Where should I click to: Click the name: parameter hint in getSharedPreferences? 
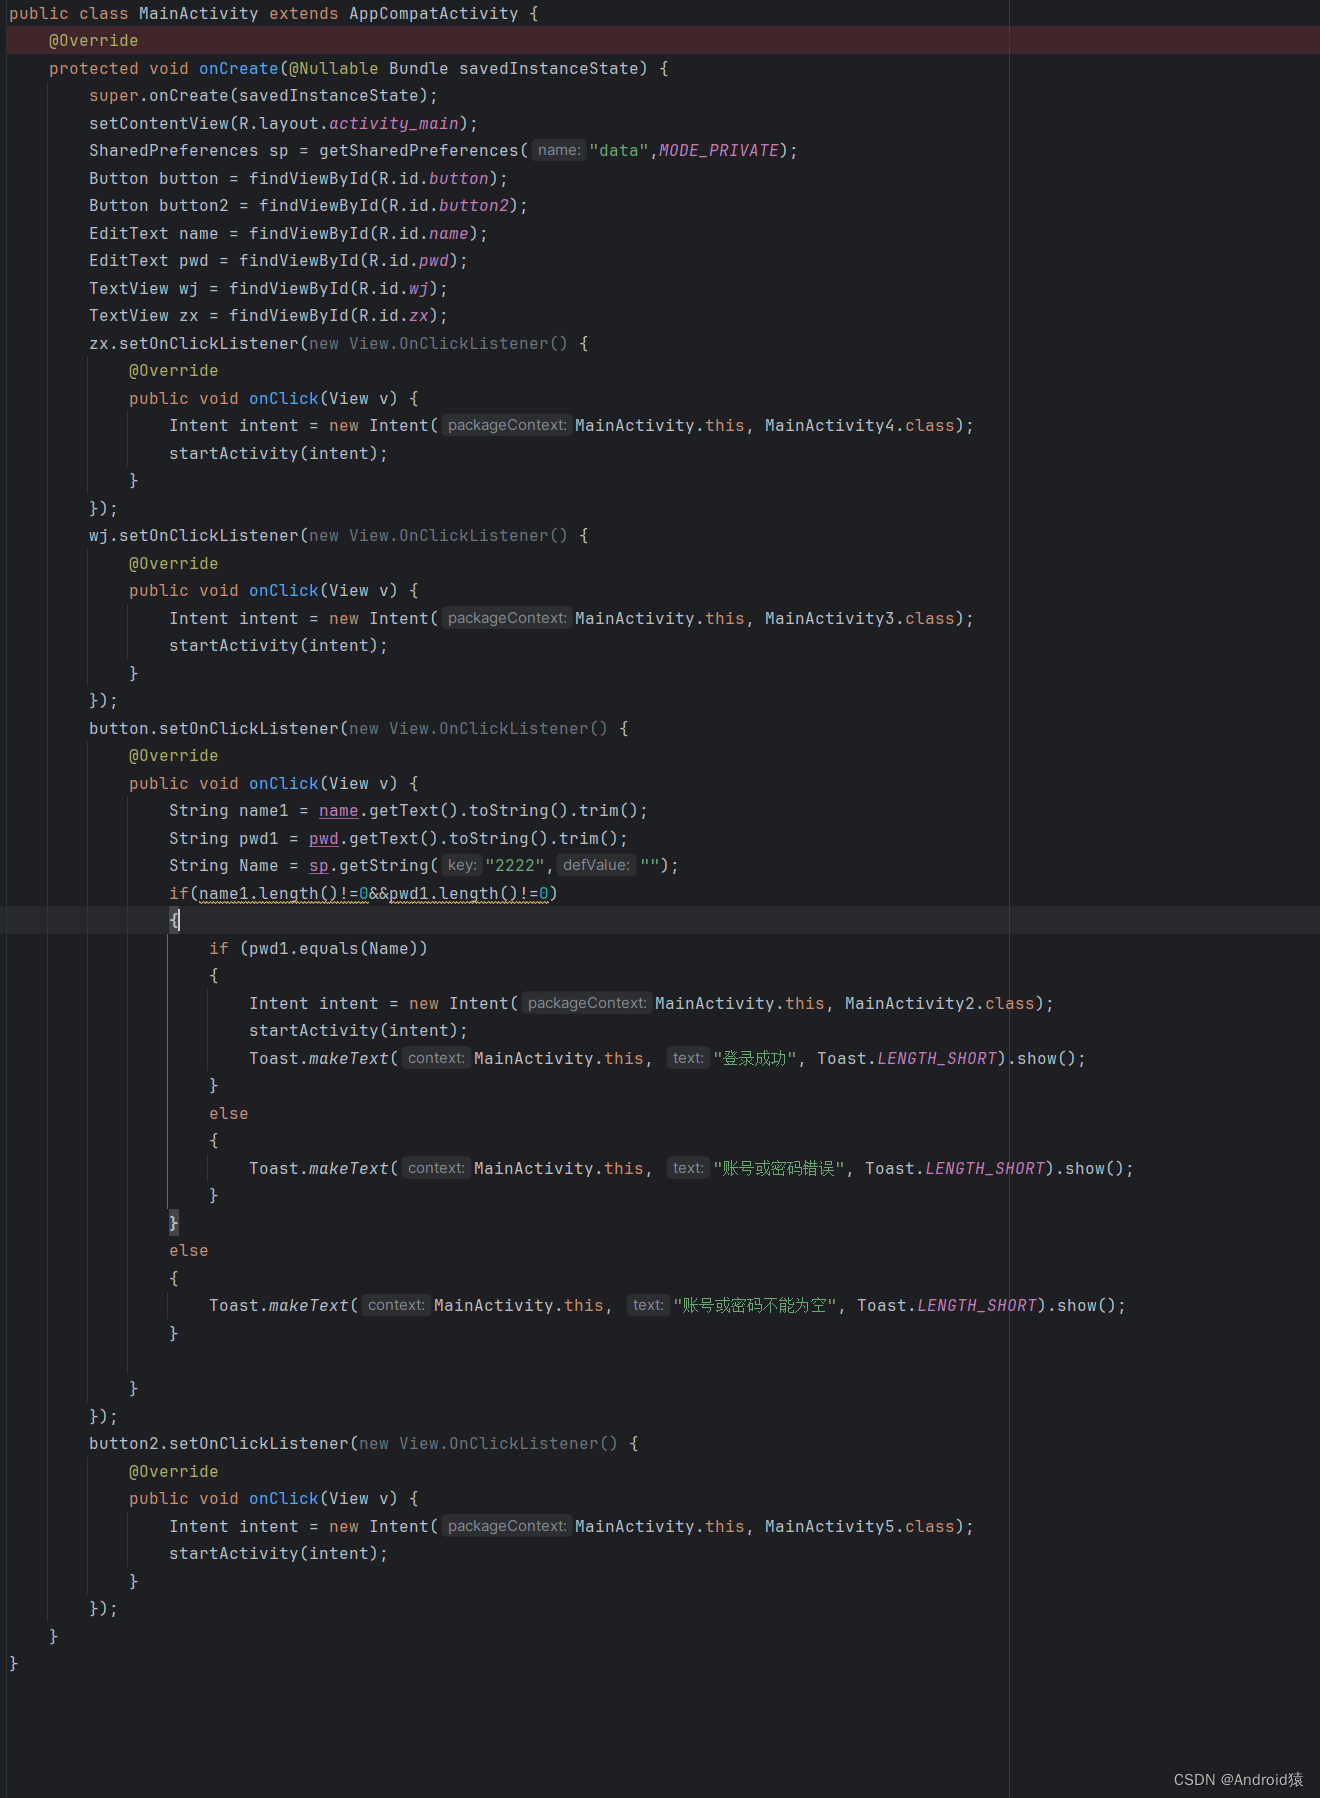(558, 150)
